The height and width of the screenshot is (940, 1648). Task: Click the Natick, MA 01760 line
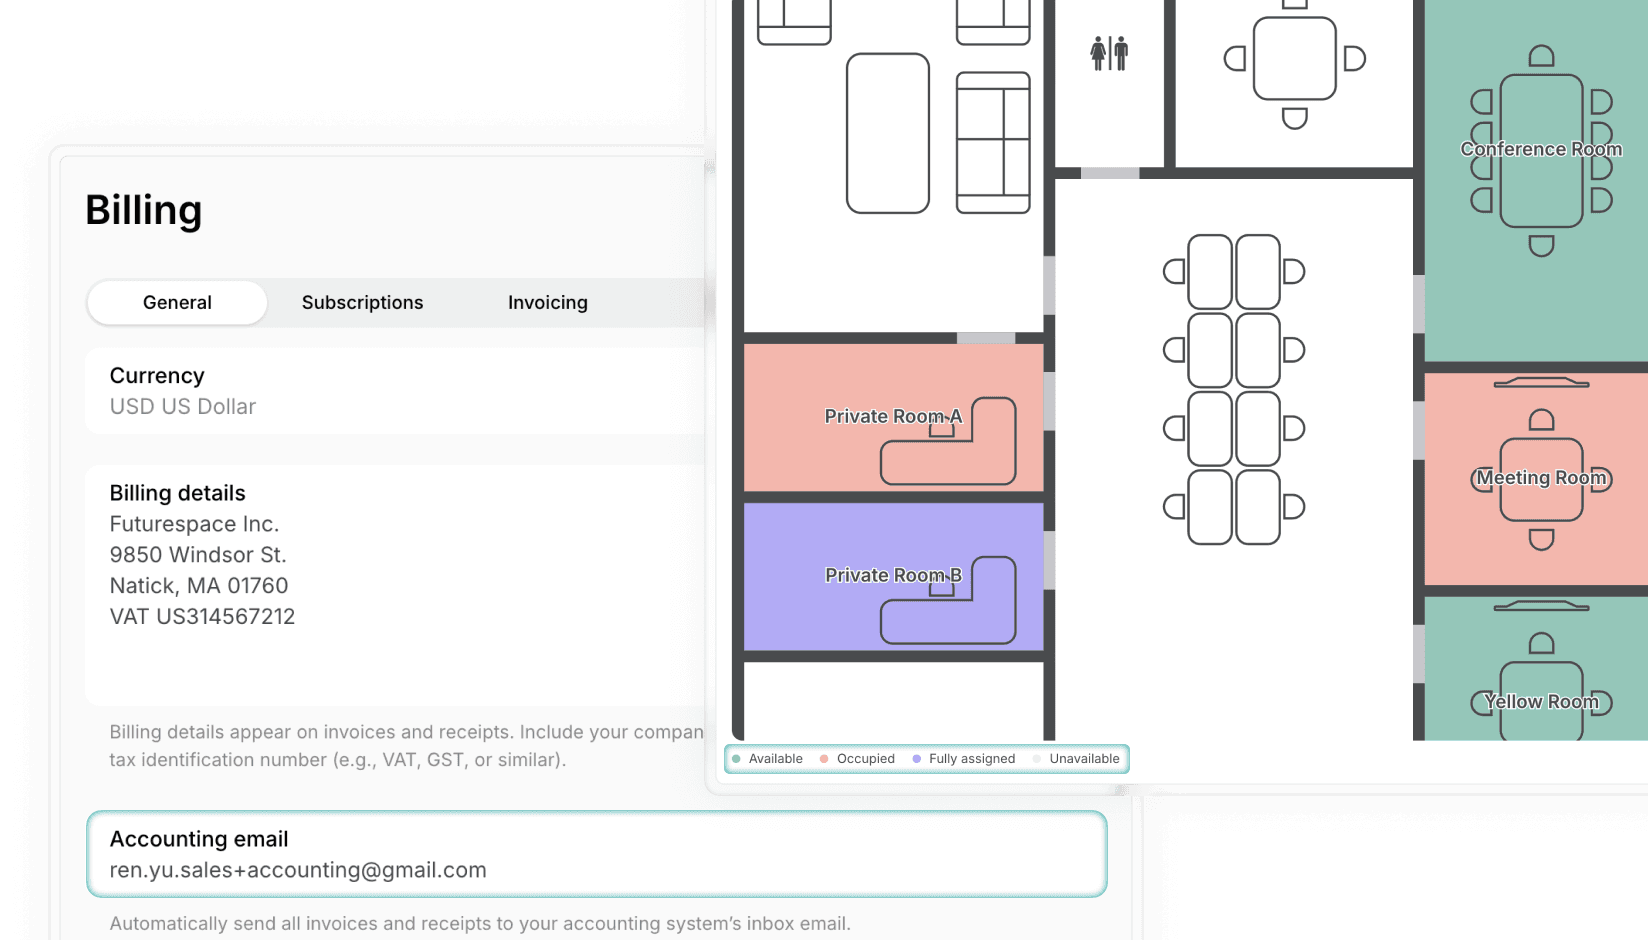point(199,586)
